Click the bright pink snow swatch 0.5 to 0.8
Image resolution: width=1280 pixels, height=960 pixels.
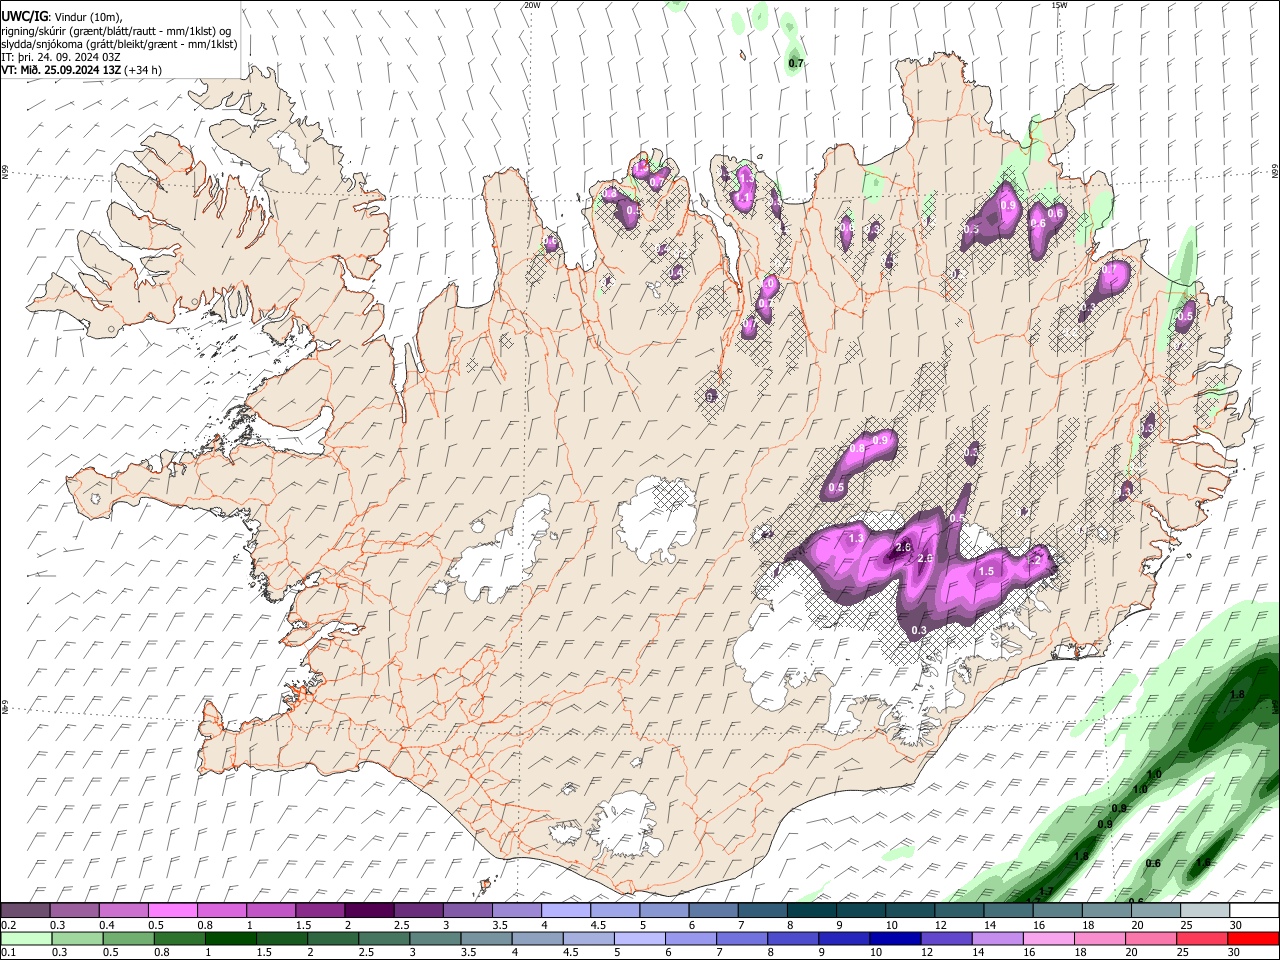click(x=173, y=910)
